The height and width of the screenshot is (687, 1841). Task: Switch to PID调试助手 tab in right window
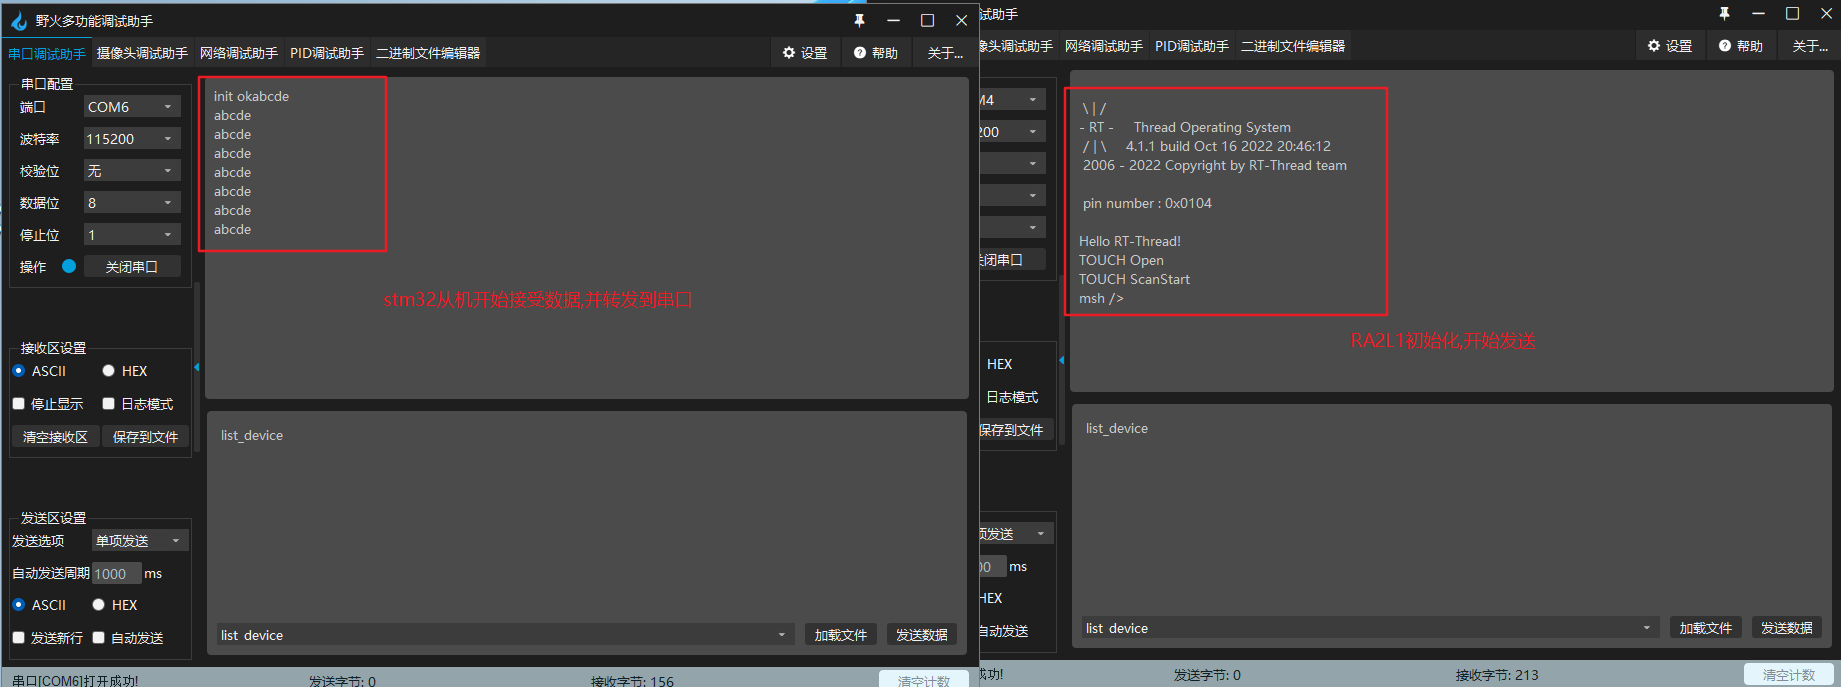click(1192, 46)
